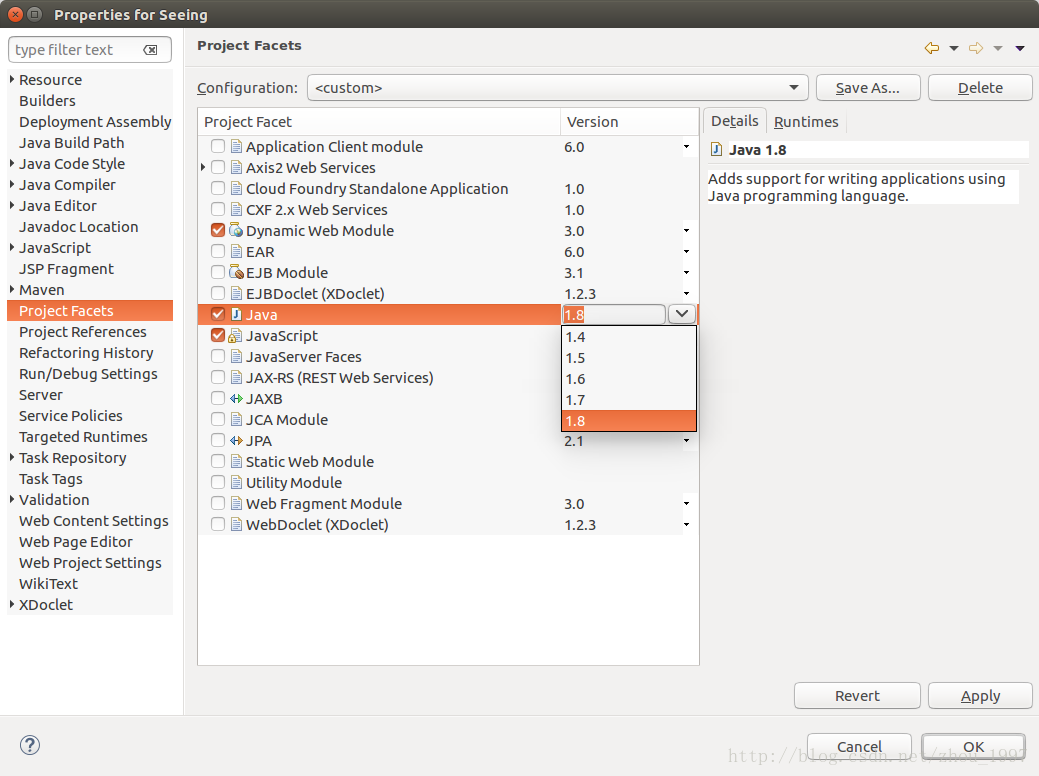1039x776 pixels.
Task: Open the back history dropdown arrow
Action: [954, 48]
